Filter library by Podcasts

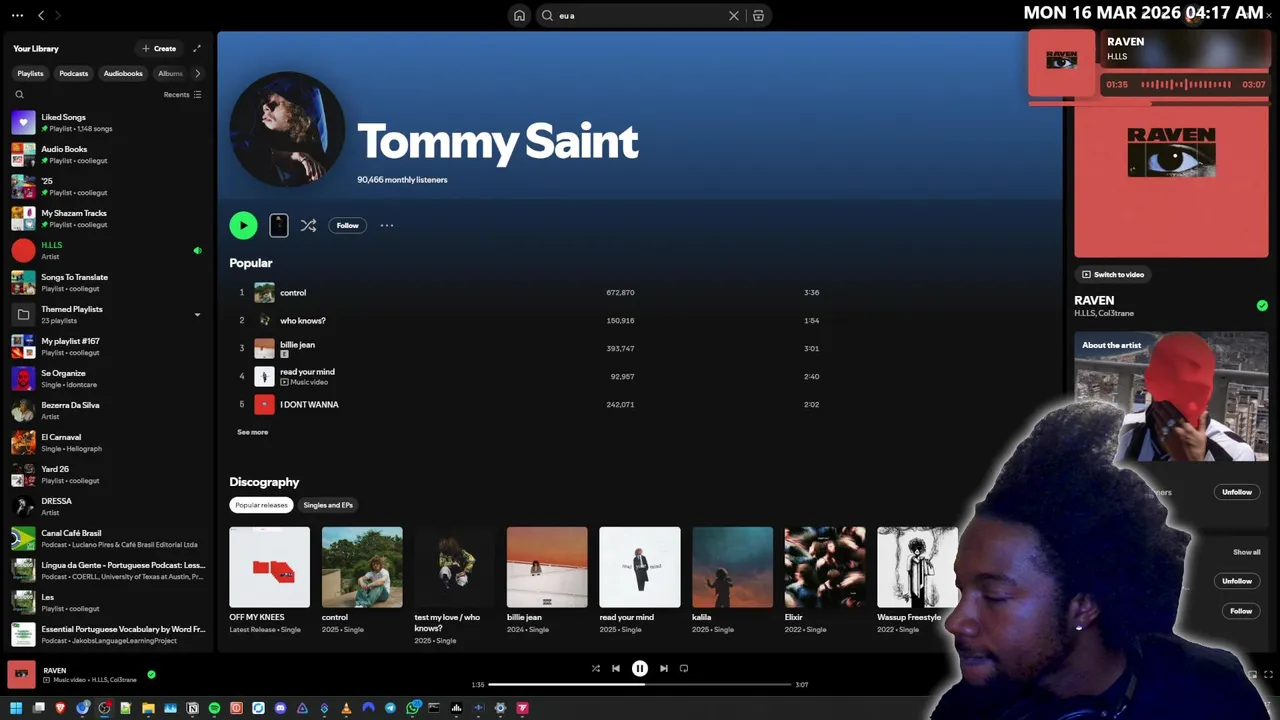click(74, 73)
